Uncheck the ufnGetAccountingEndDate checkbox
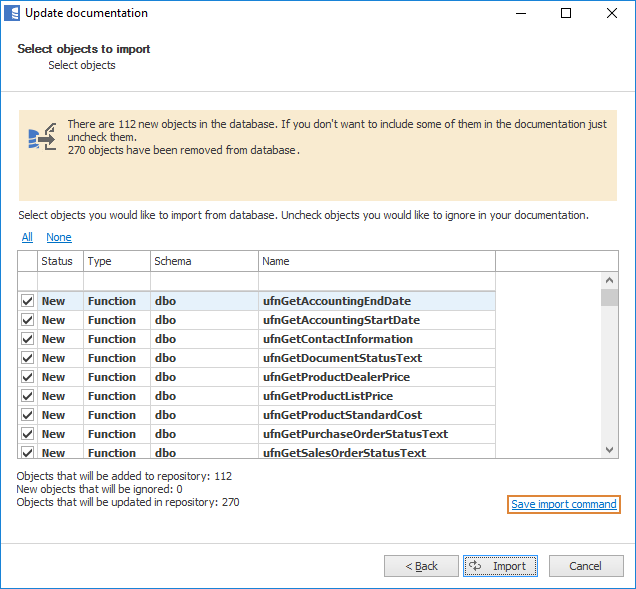This screenshot has height=589, width=636. click(27, 301)
